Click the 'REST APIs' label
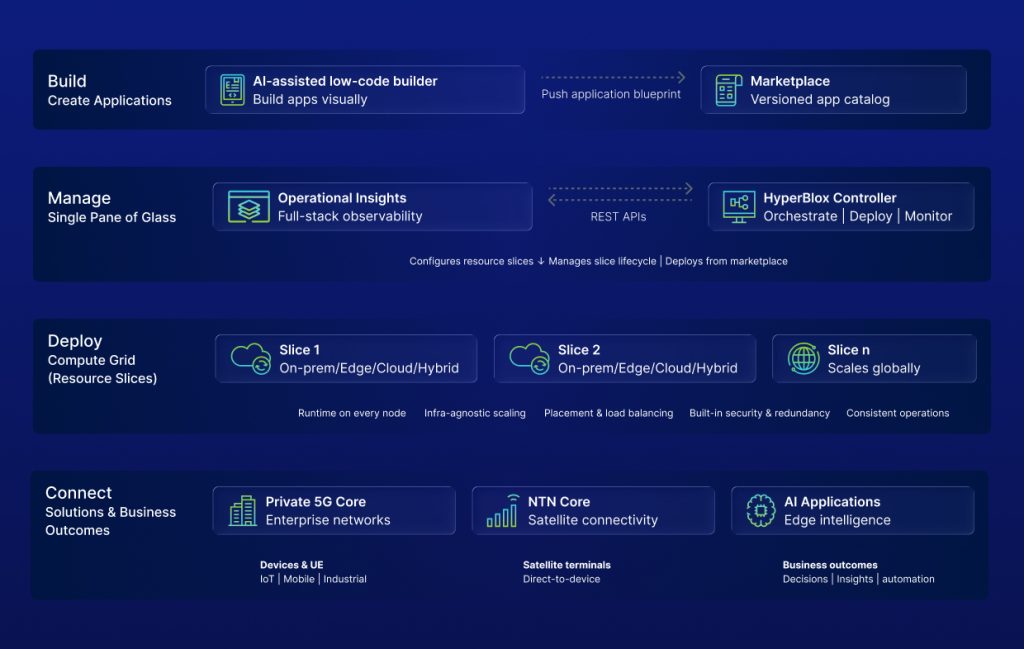Image resolution: width=1024 pixels, height=649 pixels. pyautogui.click(x=618, y=217)
